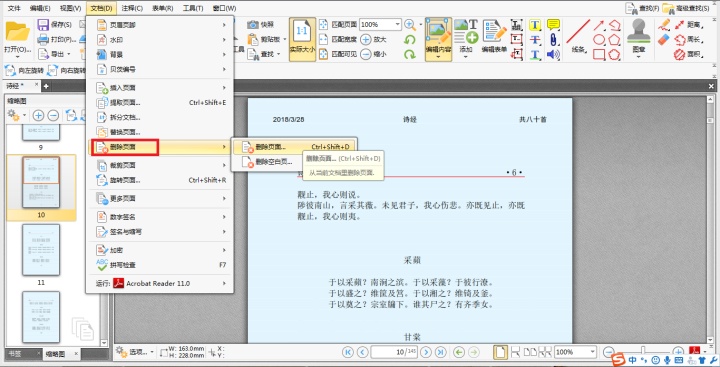This screenshot has height=367, width=720.
Task: Toggle the 实际大小 1:1 view button
Action: tap(303, 40)
